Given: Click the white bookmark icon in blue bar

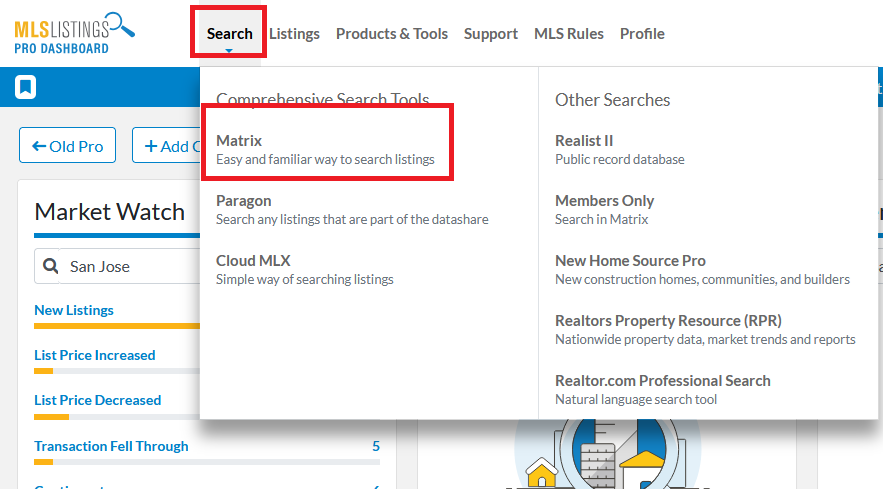Looking at the screenshot, I should (x=25, y=87).
